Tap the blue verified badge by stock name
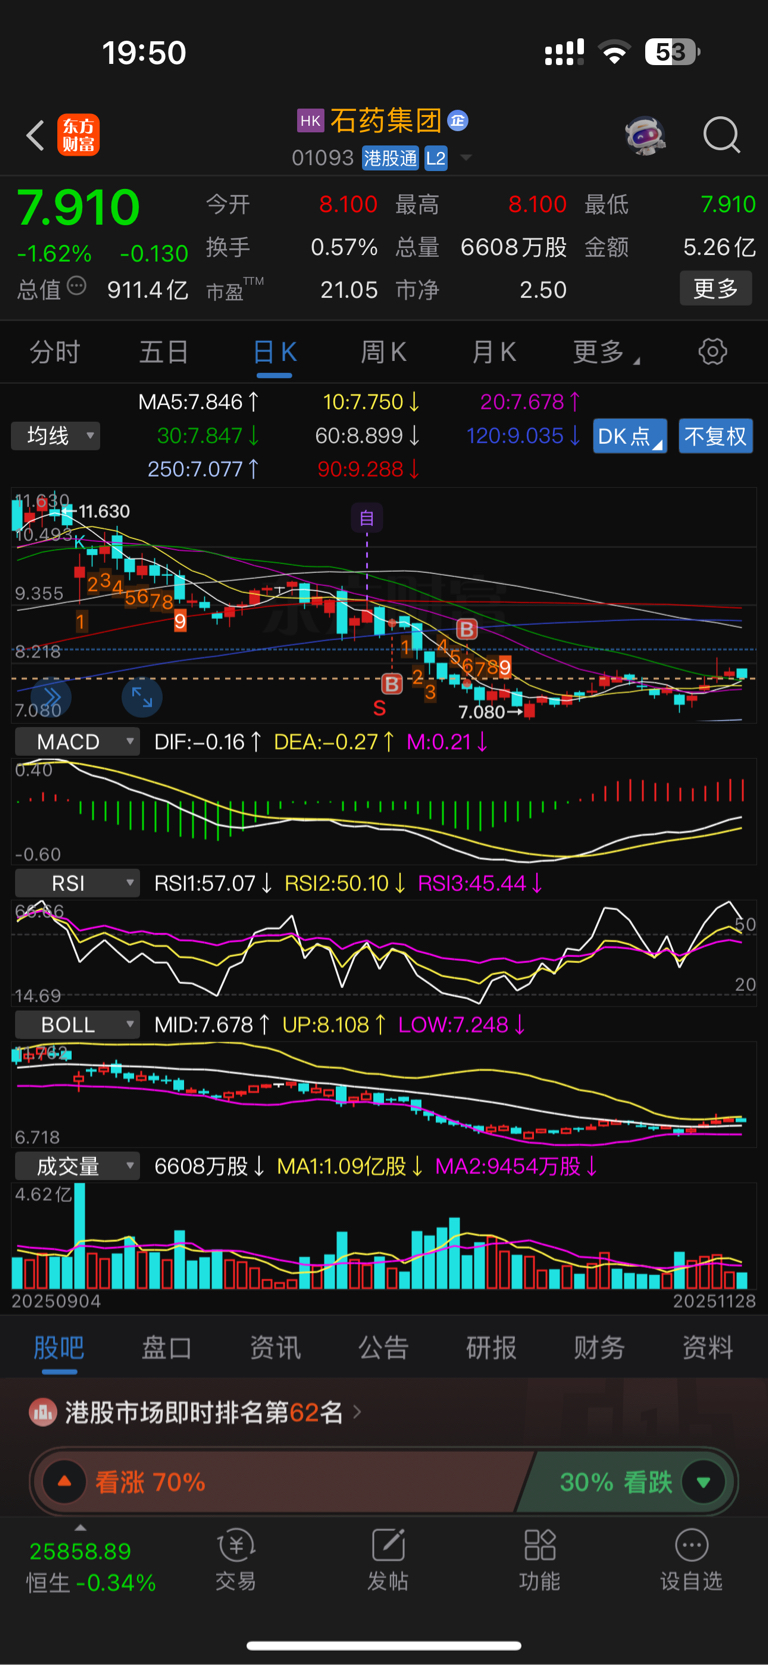Viewport: 768px width, 1665px height. [458, 120]
